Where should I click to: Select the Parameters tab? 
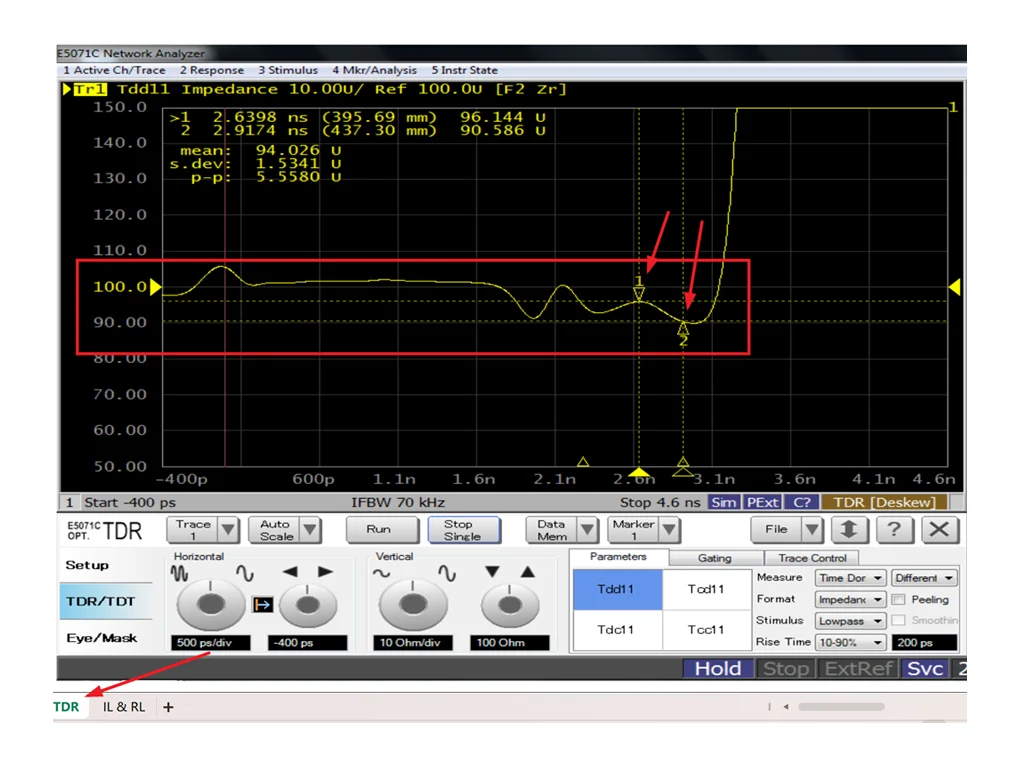(618, 557)
